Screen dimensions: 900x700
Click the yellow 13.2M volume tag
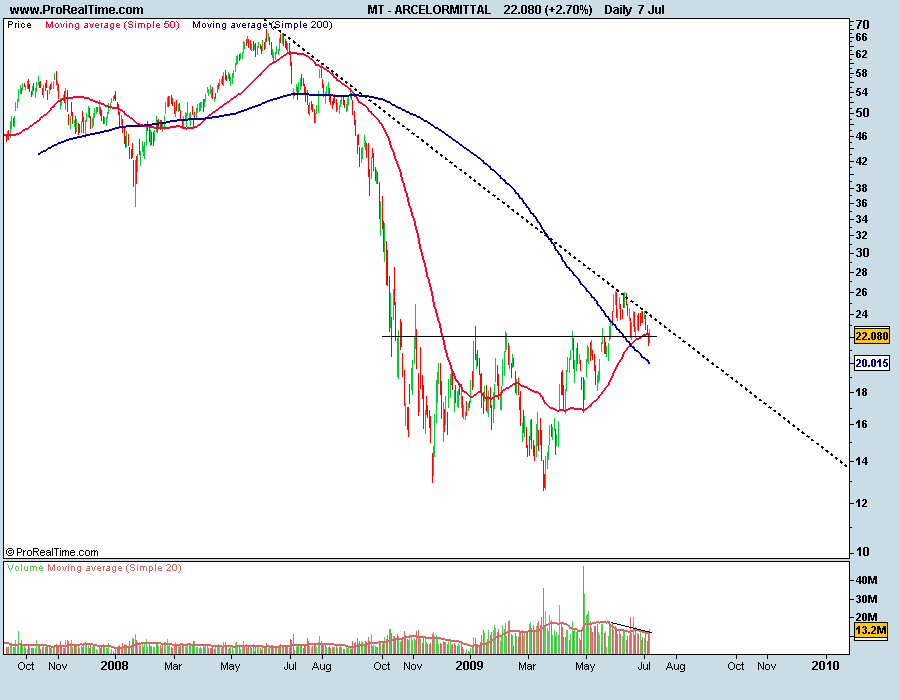[870, 631]
